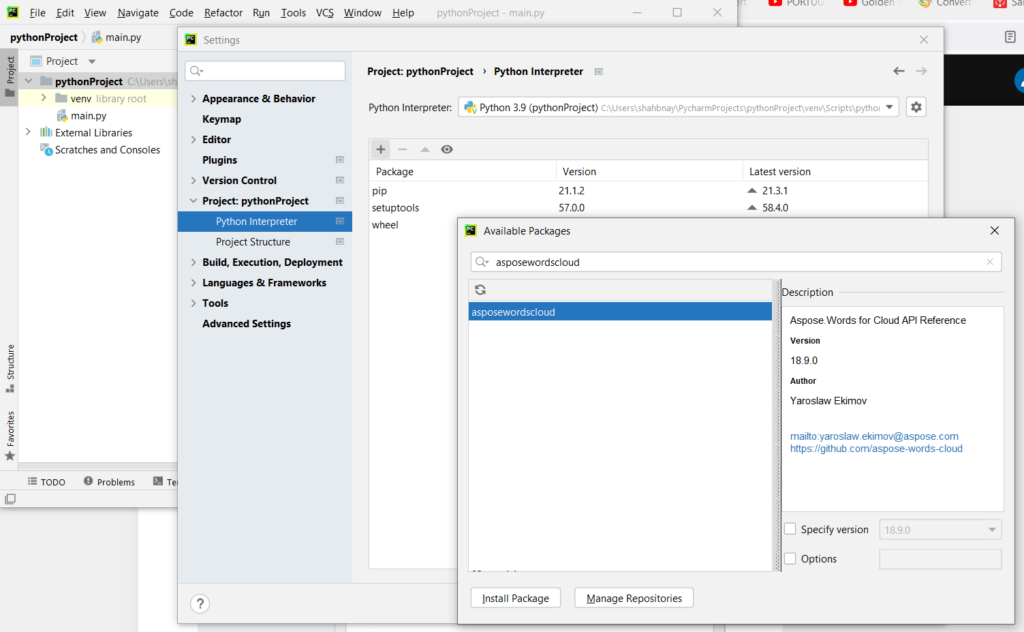This screenshot has height=632, width=1024.
Task: Click the reload packages list icon
Action: click(480, 290)
